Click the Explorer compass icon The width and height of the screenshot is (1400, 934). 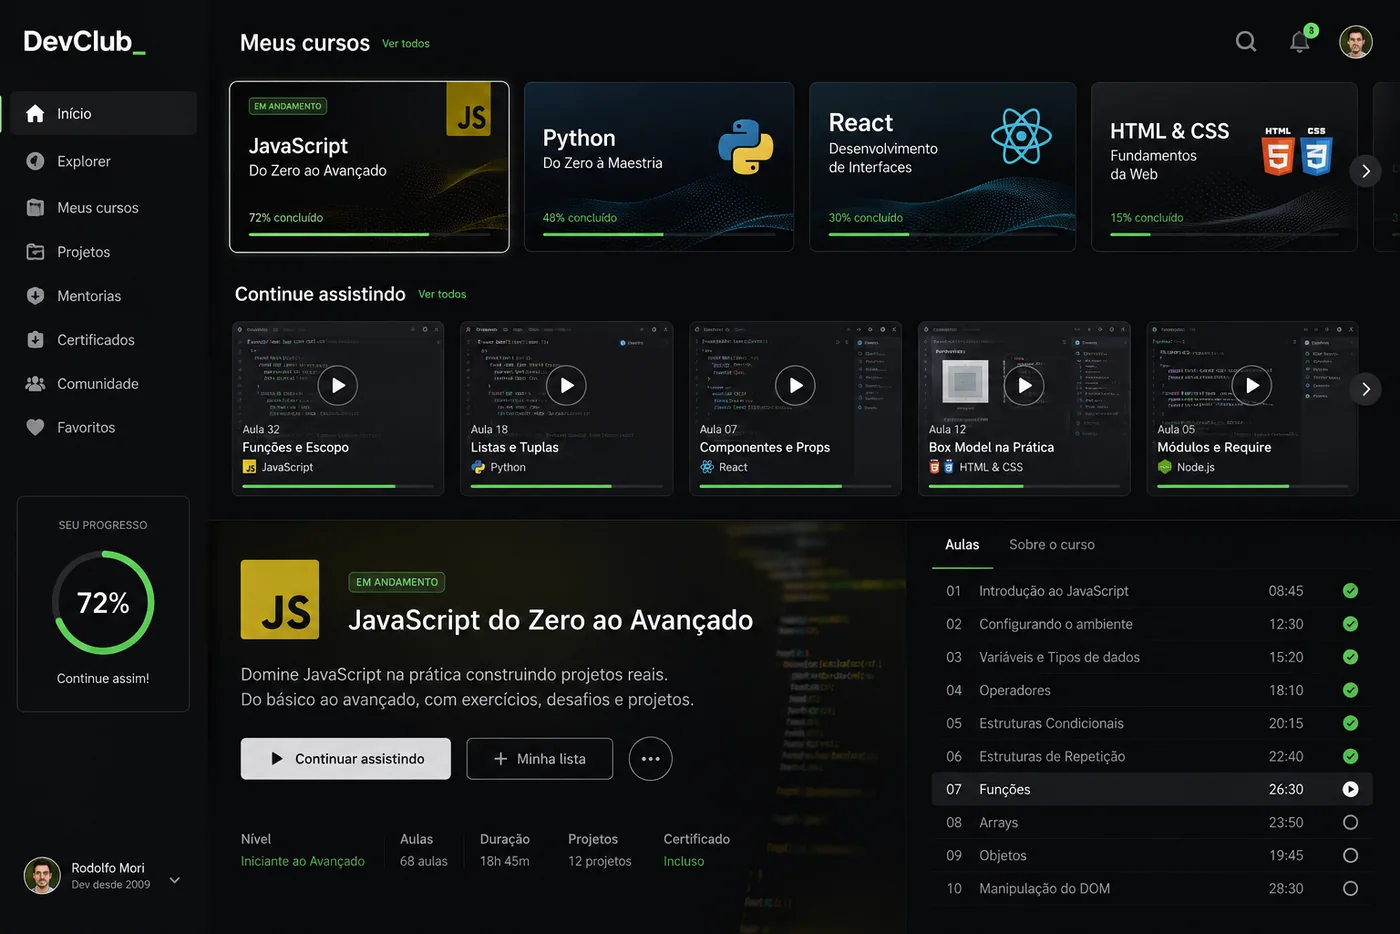click(35, 161)
